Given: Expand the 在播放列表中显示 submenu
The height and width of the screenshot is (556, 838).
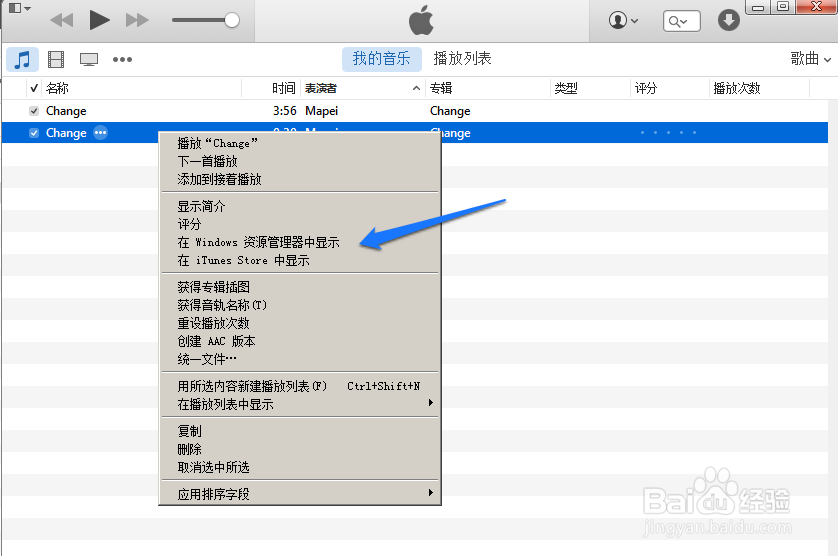Looking at the screenshot, I should tap(300, 405).
